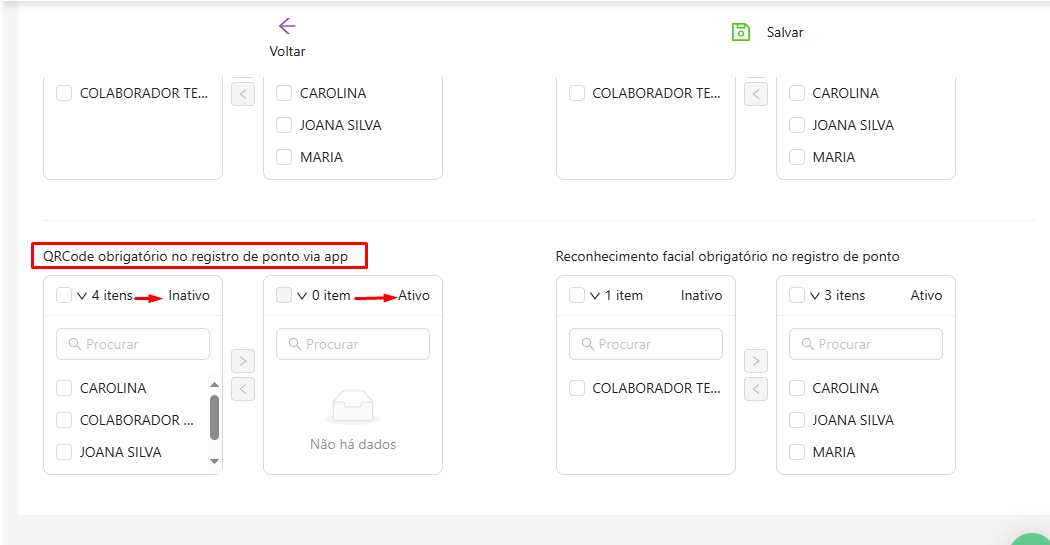Expand the chevron dropdown next to '4 itens'
This screenshot has height=545, width=1050.
[x=82, y=296]
